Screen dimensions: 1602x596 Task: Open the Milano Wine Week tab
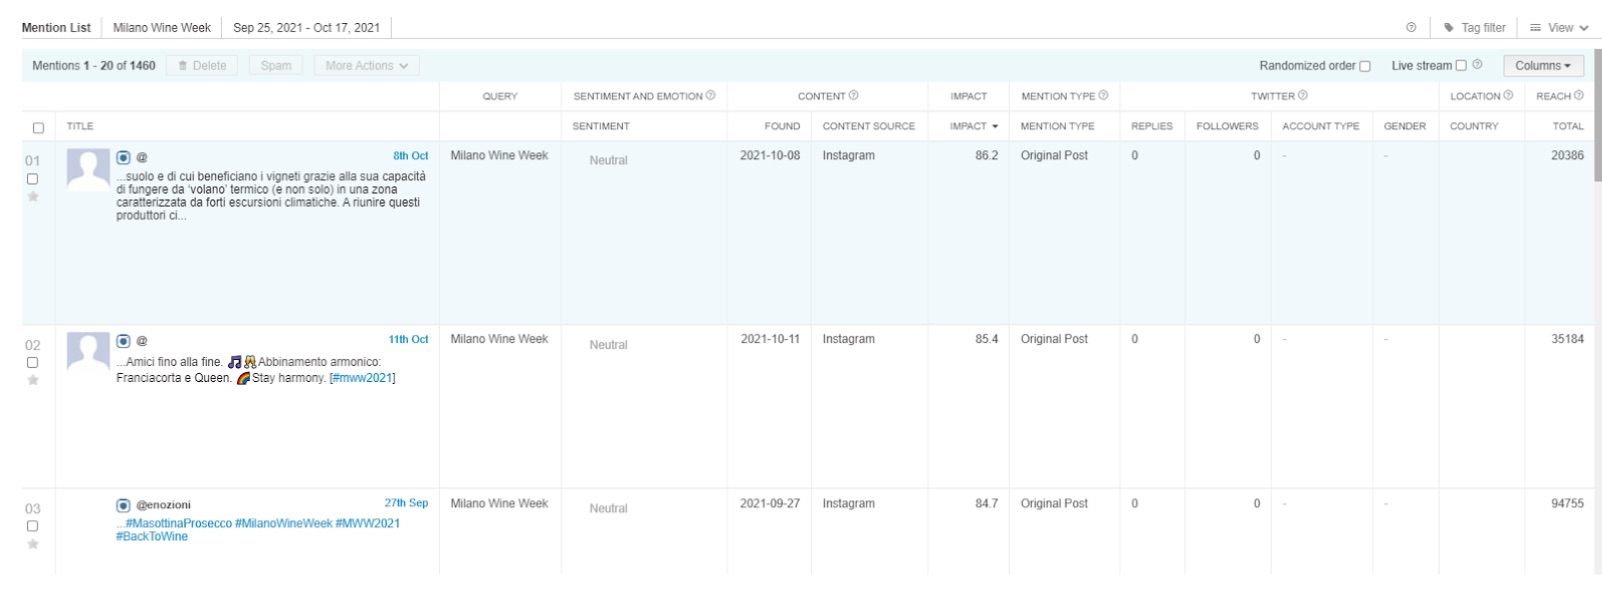(x=162, y=28)
